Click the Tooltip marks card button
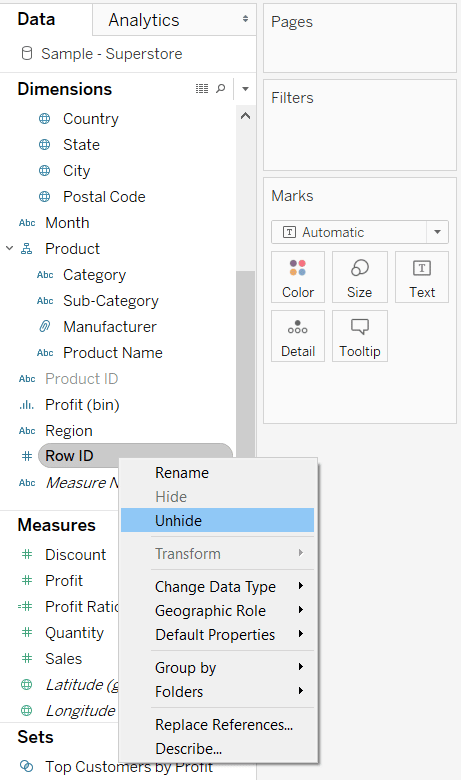Screen dimensions: 461x780 (360, 336)
